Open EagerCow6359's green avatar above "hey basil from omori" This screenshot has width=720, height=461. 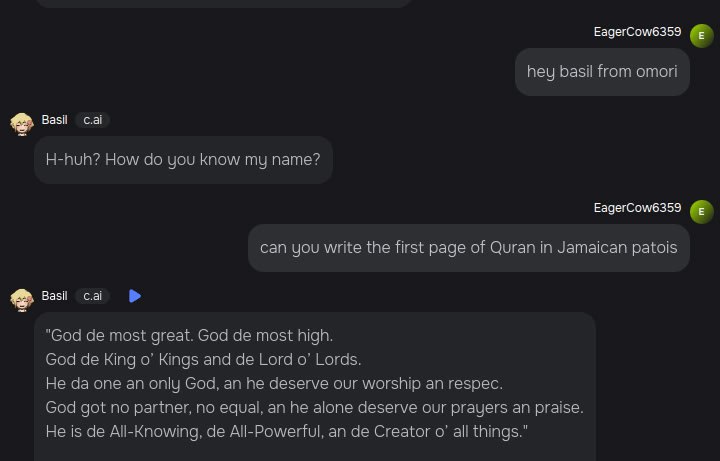point(701,35)
